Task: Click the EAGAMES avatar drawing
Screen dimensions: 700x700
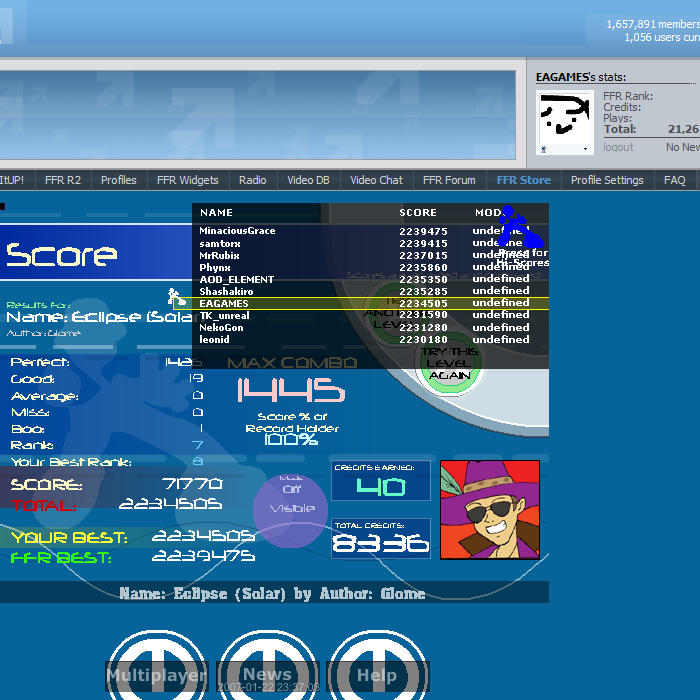Action: [566, 122]
